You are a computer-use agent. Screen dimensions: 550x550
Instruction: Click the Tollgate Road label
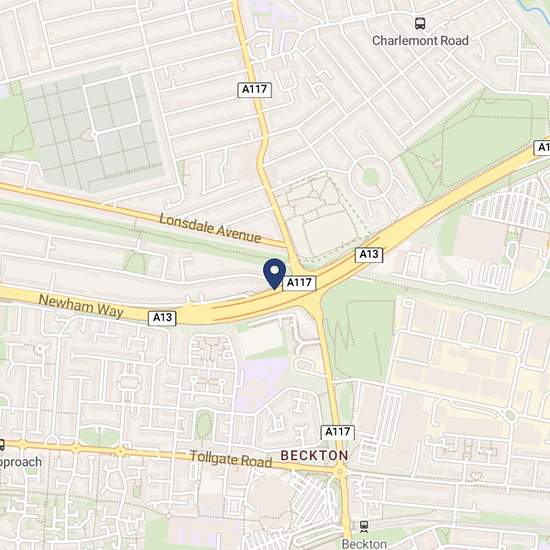click(x=231, y=459)
